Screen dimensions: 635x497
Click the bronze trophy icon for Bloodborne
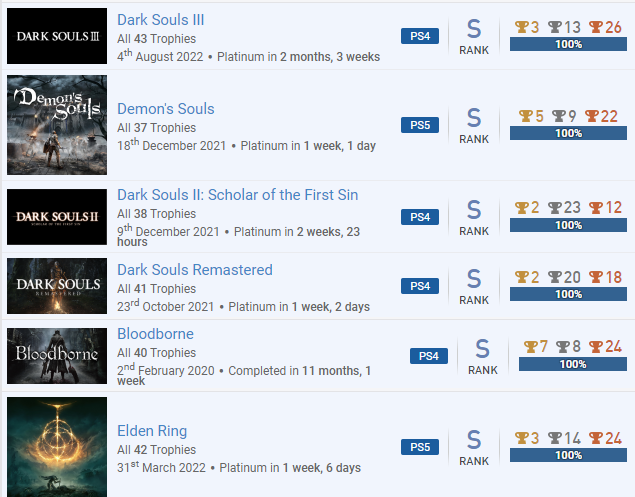(x=596, y=347)
